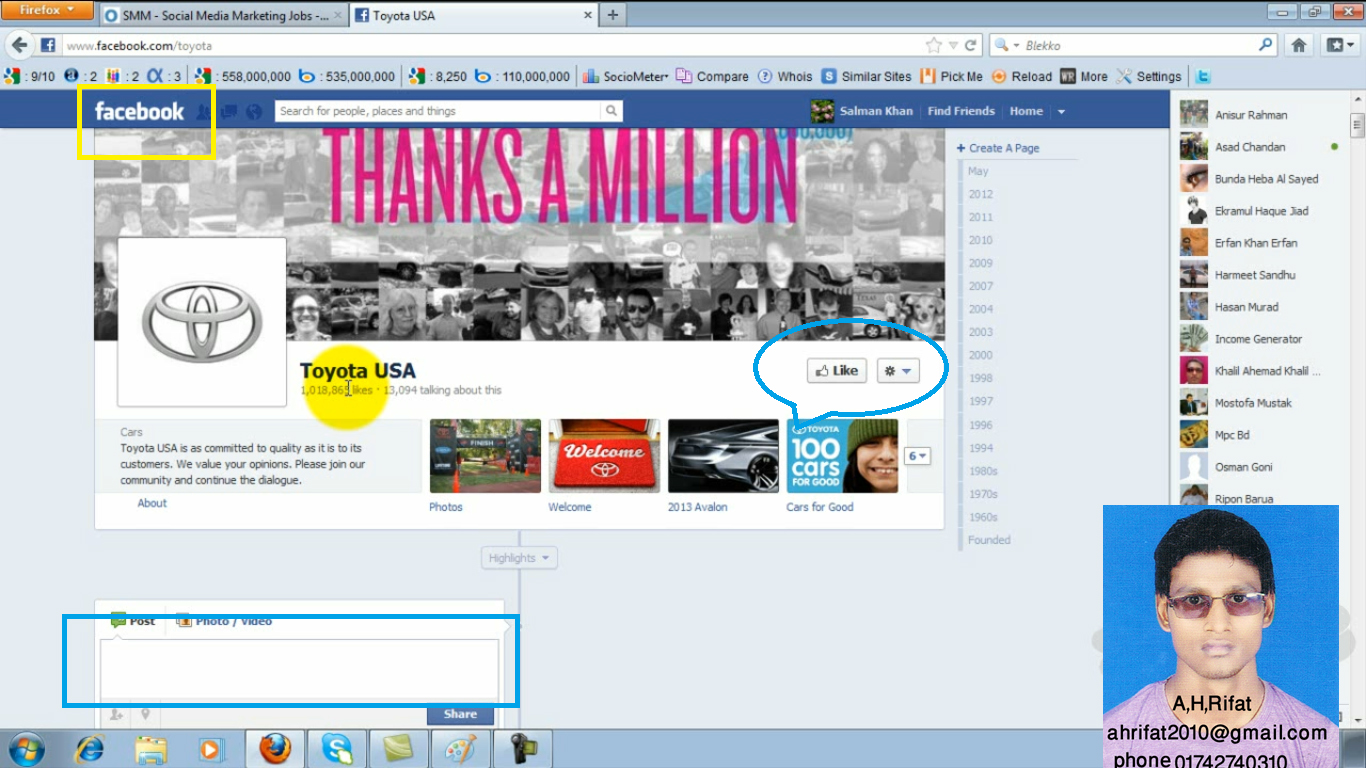Click the Pick Me toolbar item

[x=951, y=76]
